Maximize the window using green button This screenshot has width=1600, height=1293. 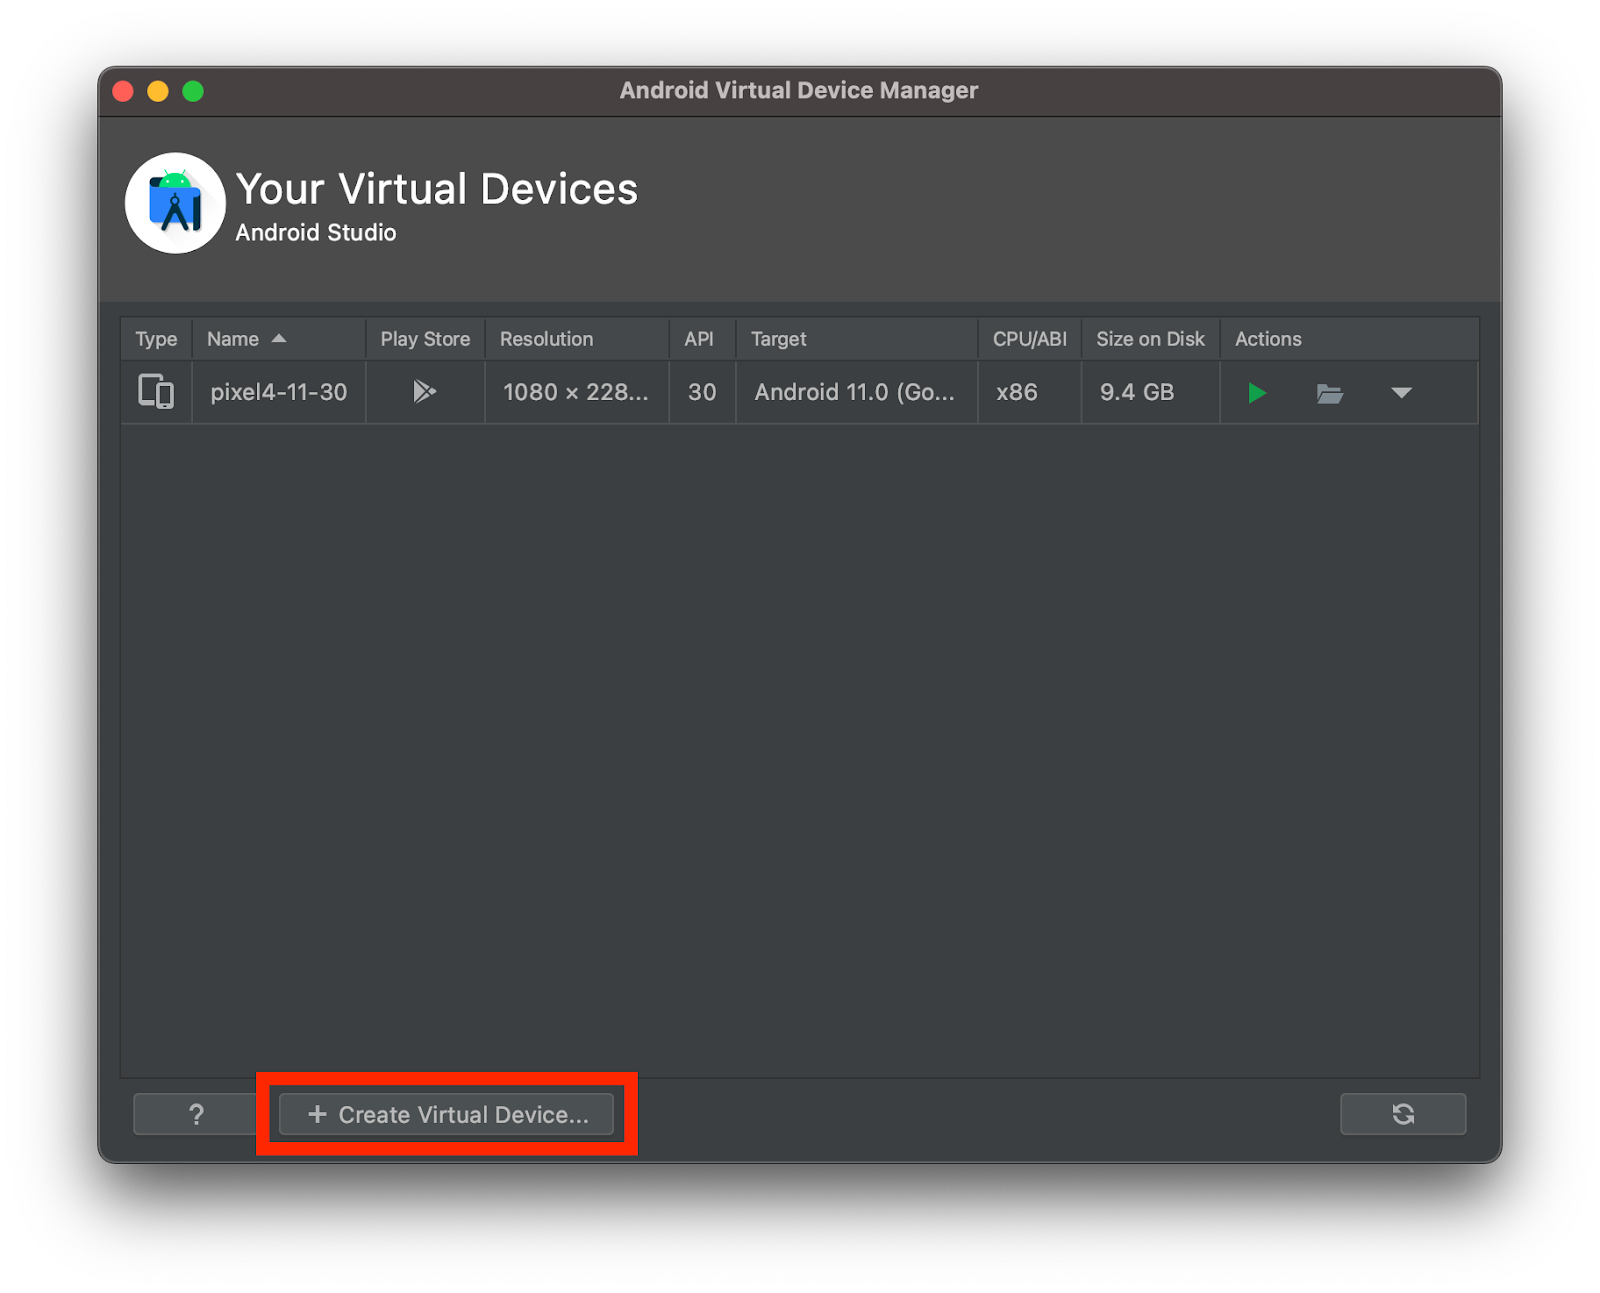(193, 91)
